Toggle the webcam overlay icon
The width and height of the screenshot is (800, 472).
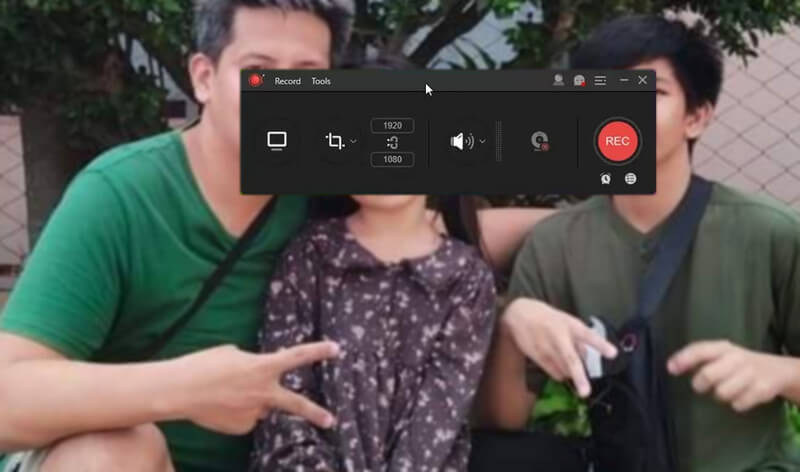[539, 141]
